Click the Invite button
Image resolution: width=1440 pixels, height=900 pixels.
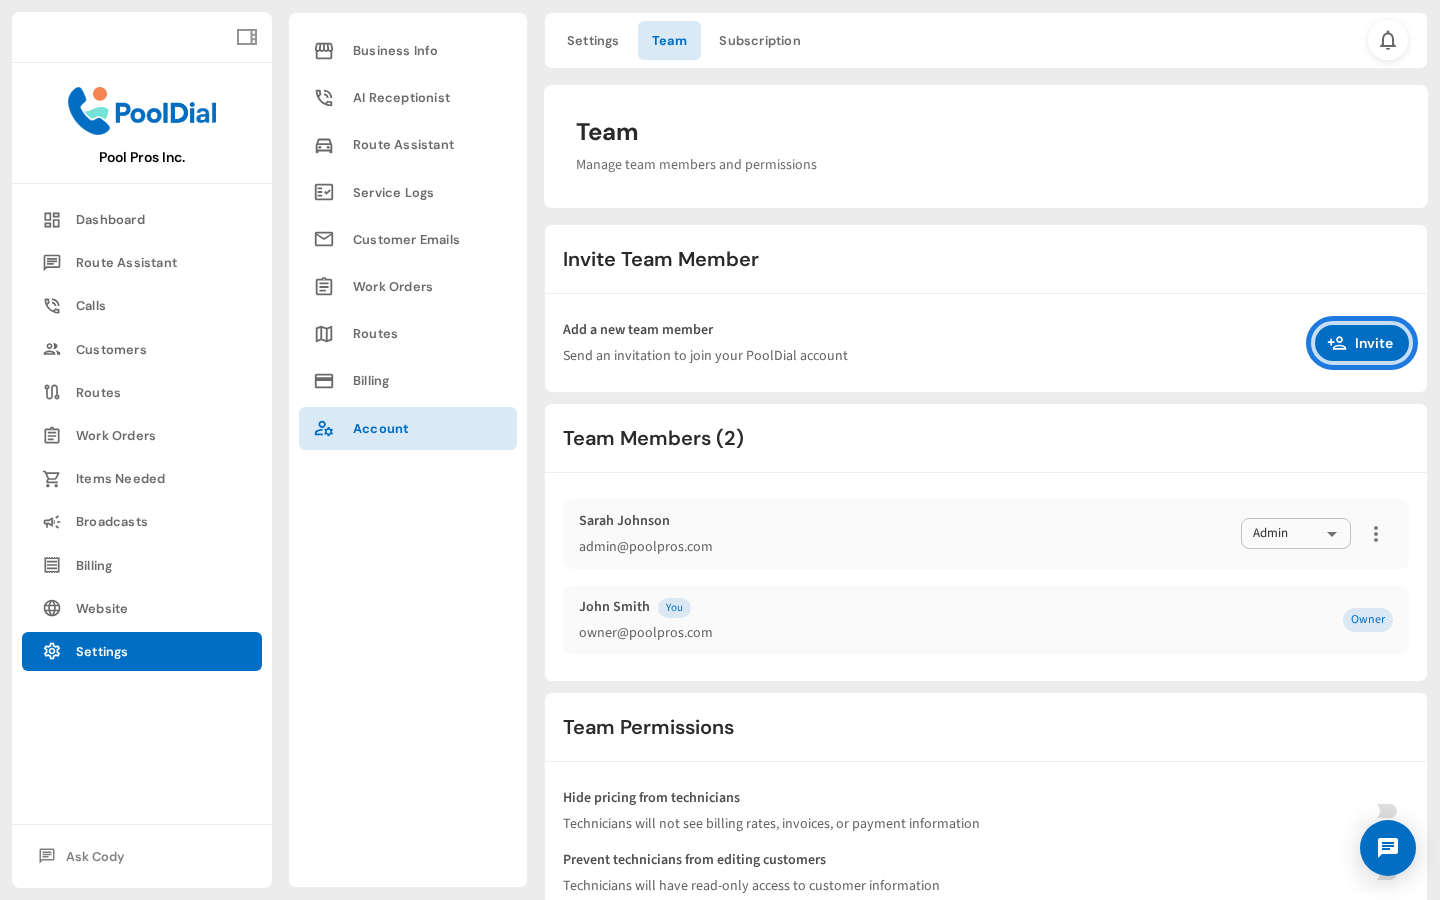pyautogui.click(x=1361, y=343)
